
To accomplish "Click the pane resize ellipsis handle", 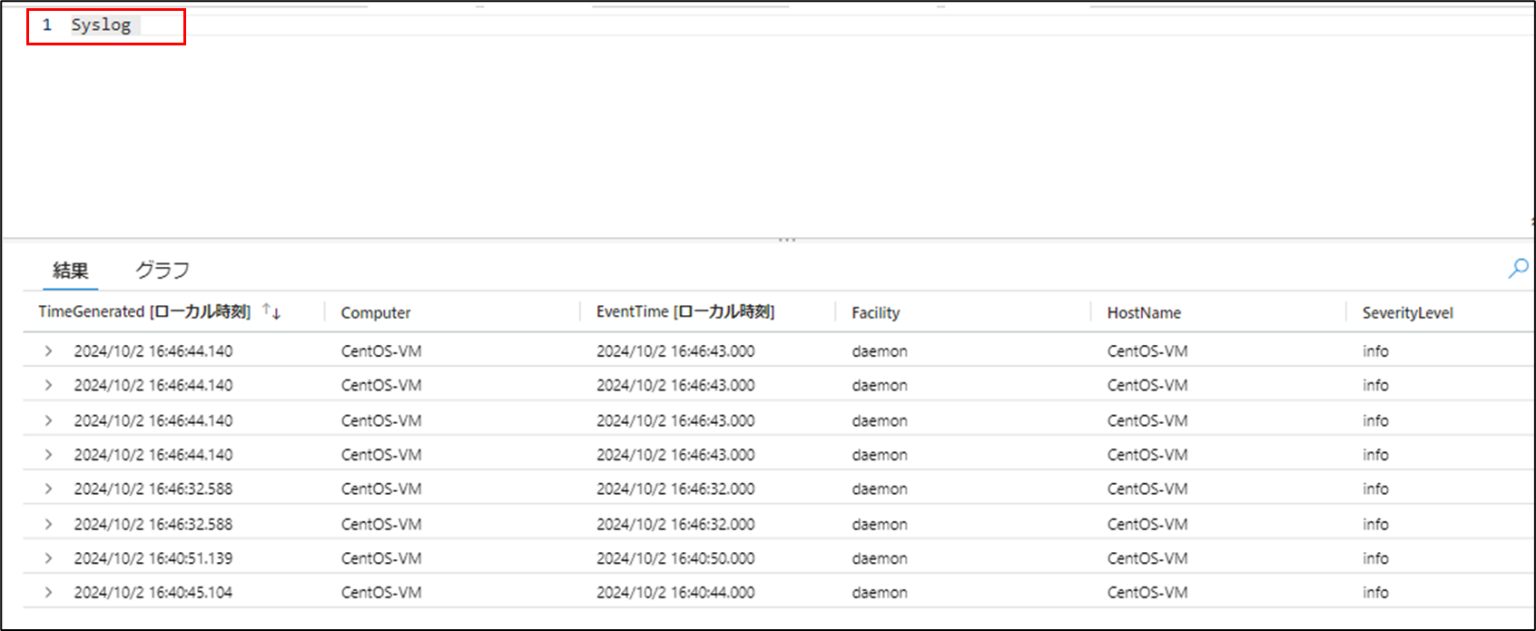I will (786, 238).
